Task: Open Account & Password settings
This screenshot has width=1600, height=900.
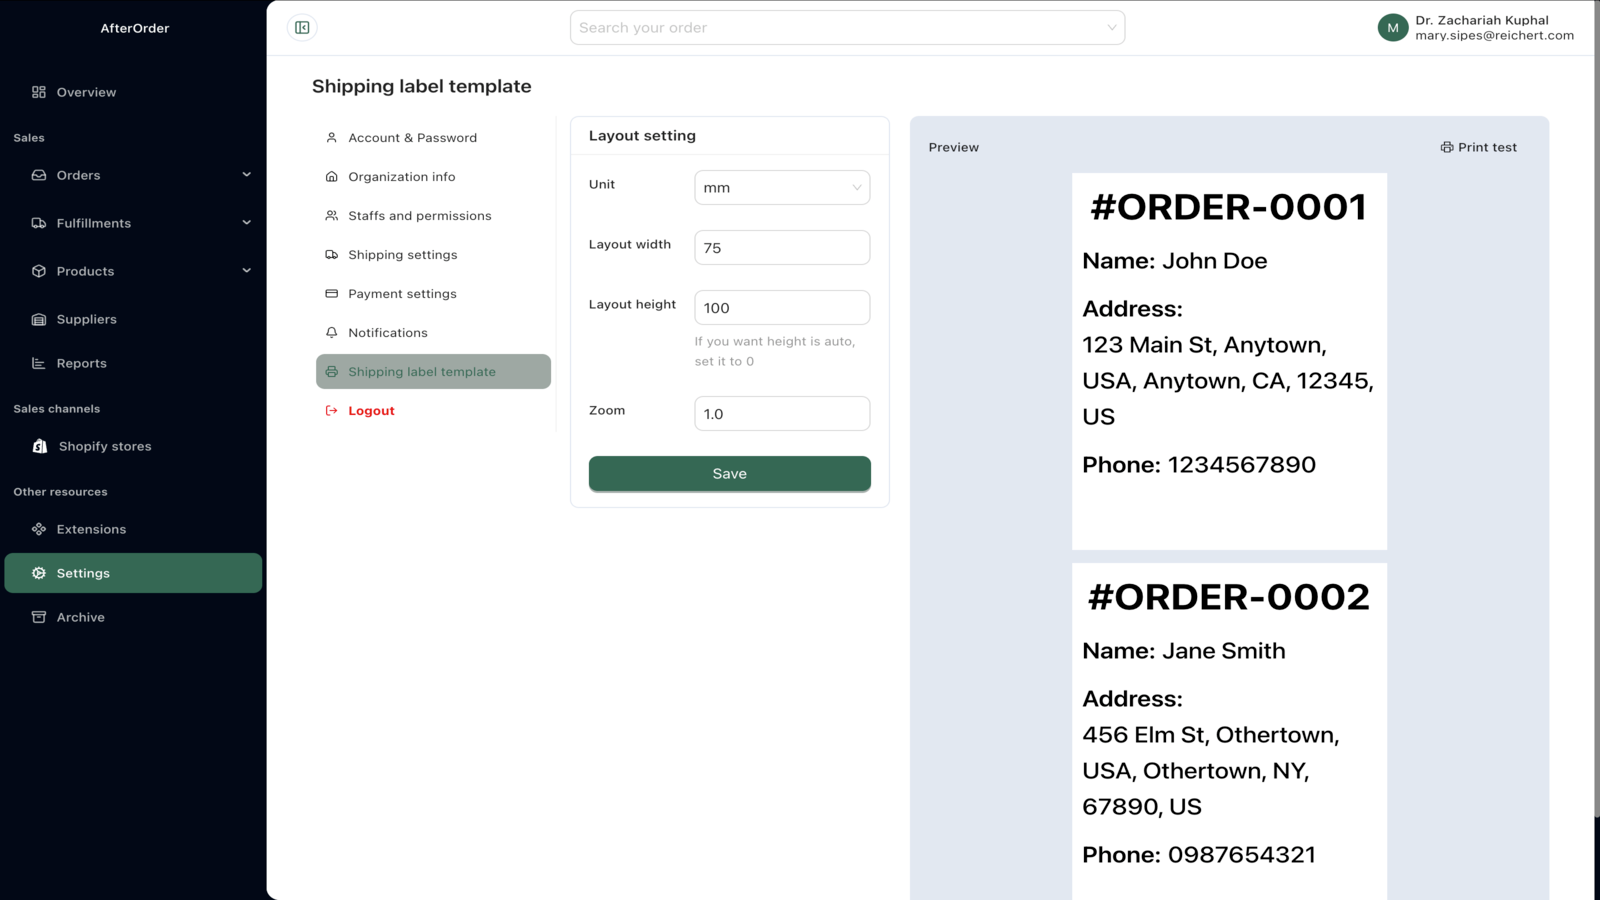Action: 433,138
